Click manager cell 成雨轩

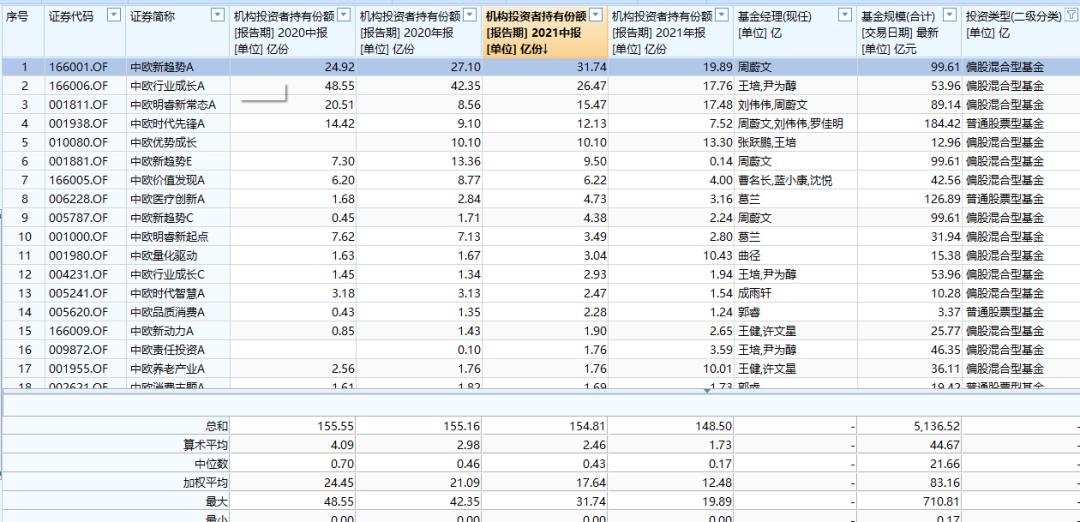[x=754, y=293]
